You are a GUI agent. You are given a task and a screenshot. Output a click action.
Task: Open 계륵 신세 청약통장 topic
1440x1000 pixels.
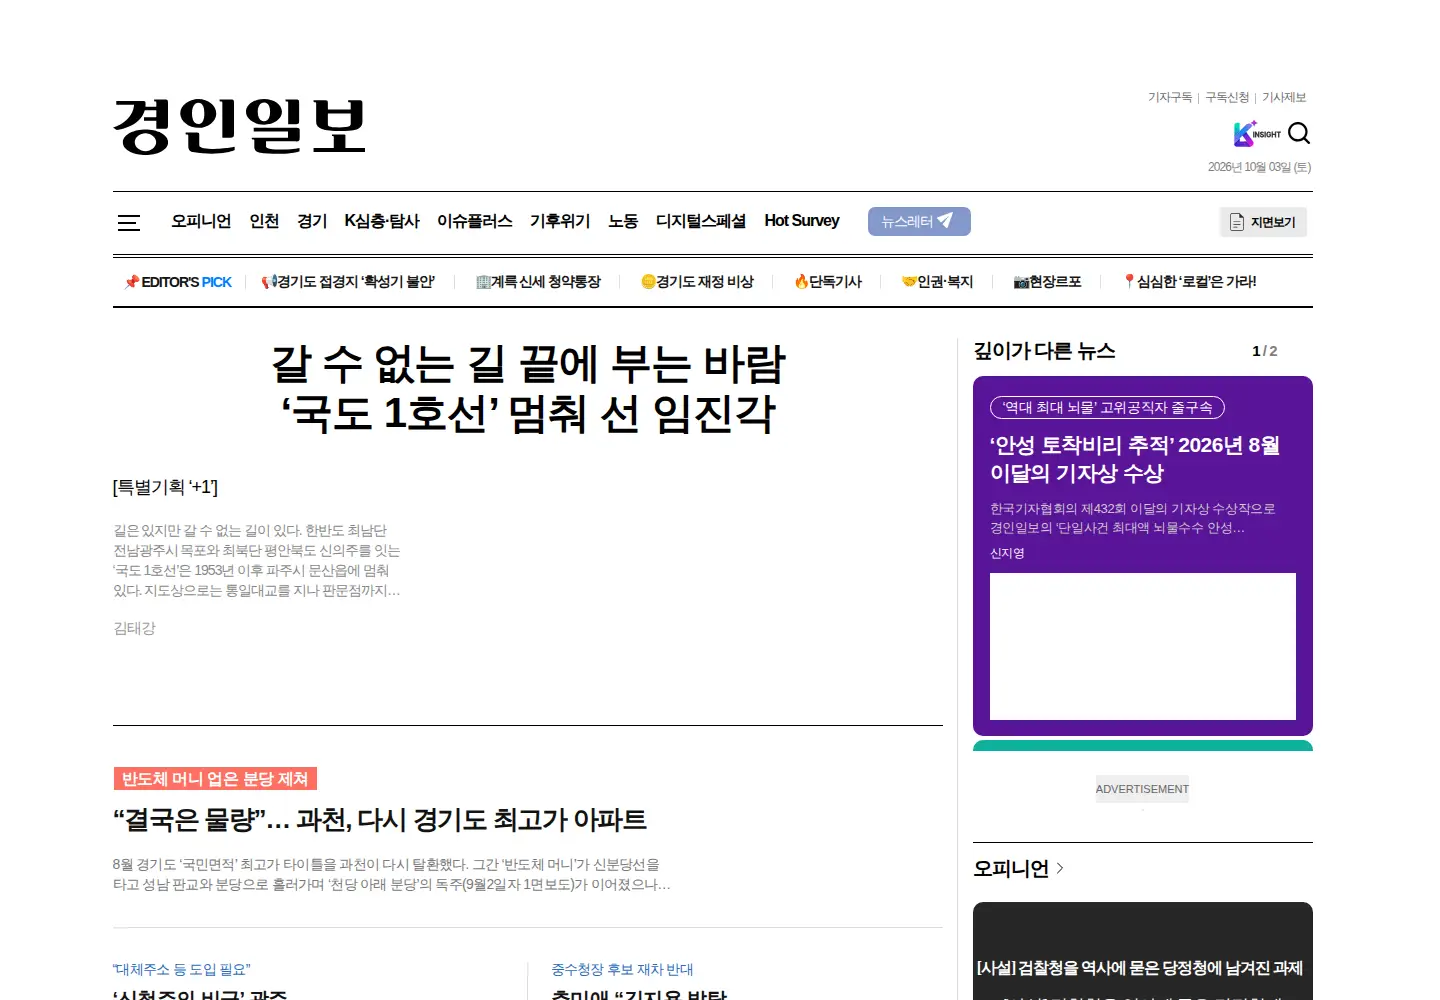coord(538,282)
